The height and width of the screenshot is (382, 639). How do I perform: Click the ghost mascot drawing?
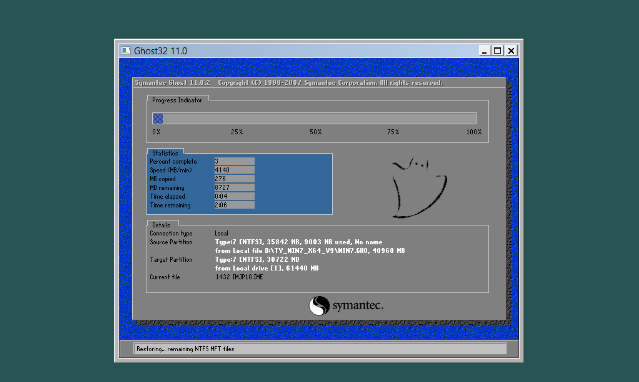click(x=419, y=187)
